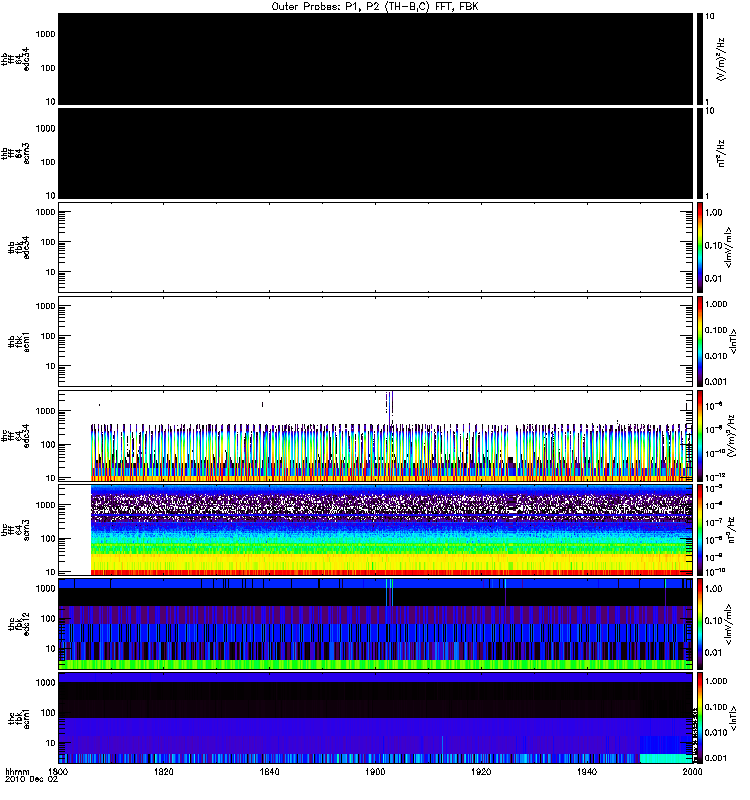Click the 1000 y-tick of top panel
Screen dimensions: 750x800
coord(45,34)
